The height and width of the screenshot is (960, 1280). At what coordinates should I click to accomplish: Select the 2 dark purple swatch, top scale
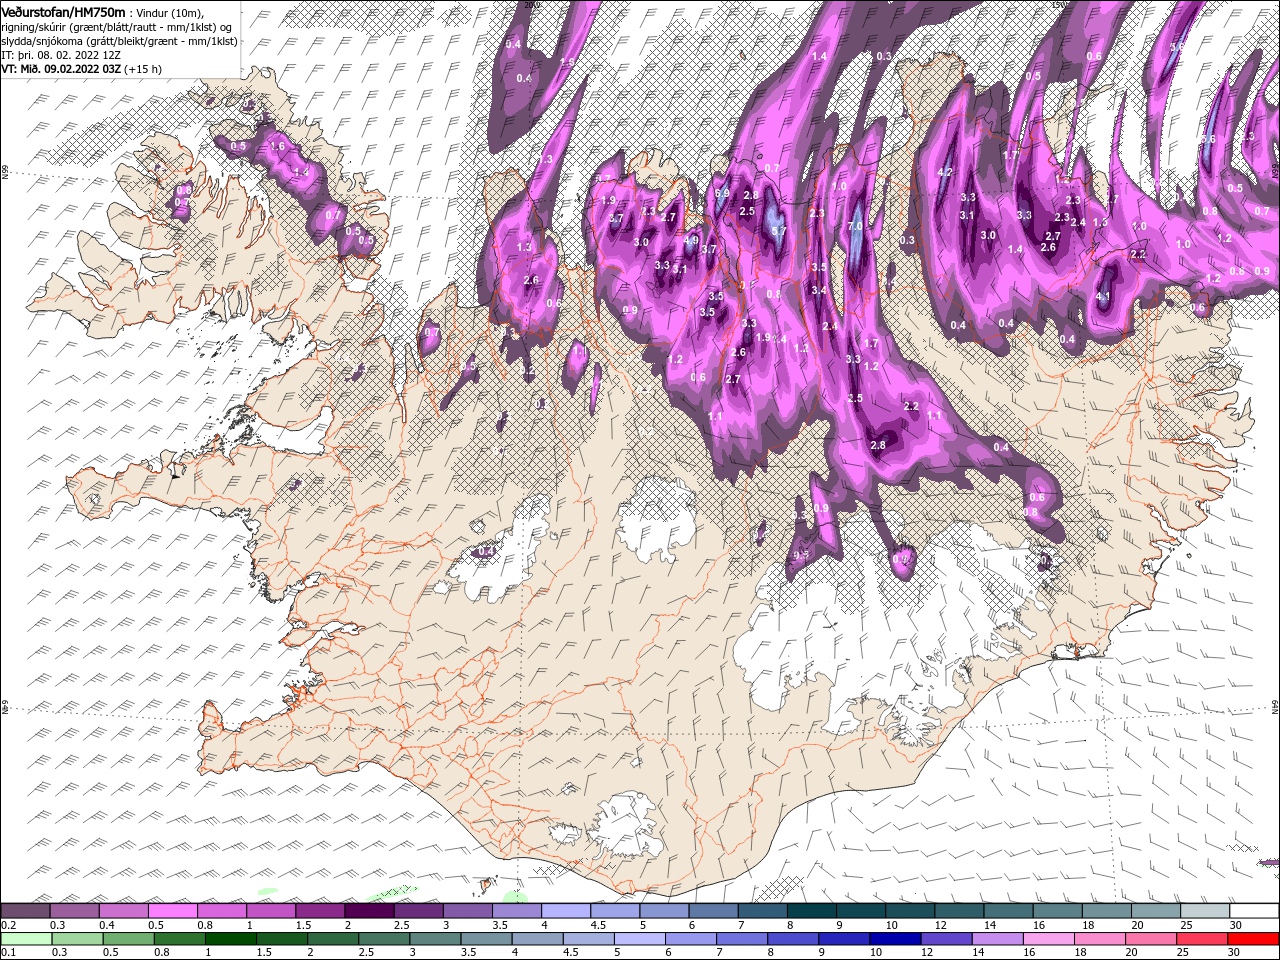pyautogui.click(x=369, y=910)
